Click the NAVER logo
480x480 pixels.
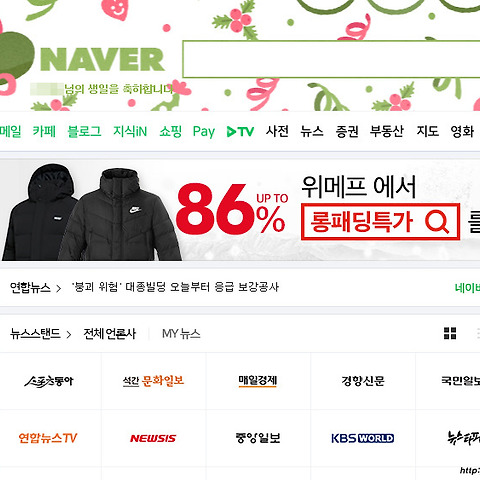103,59
